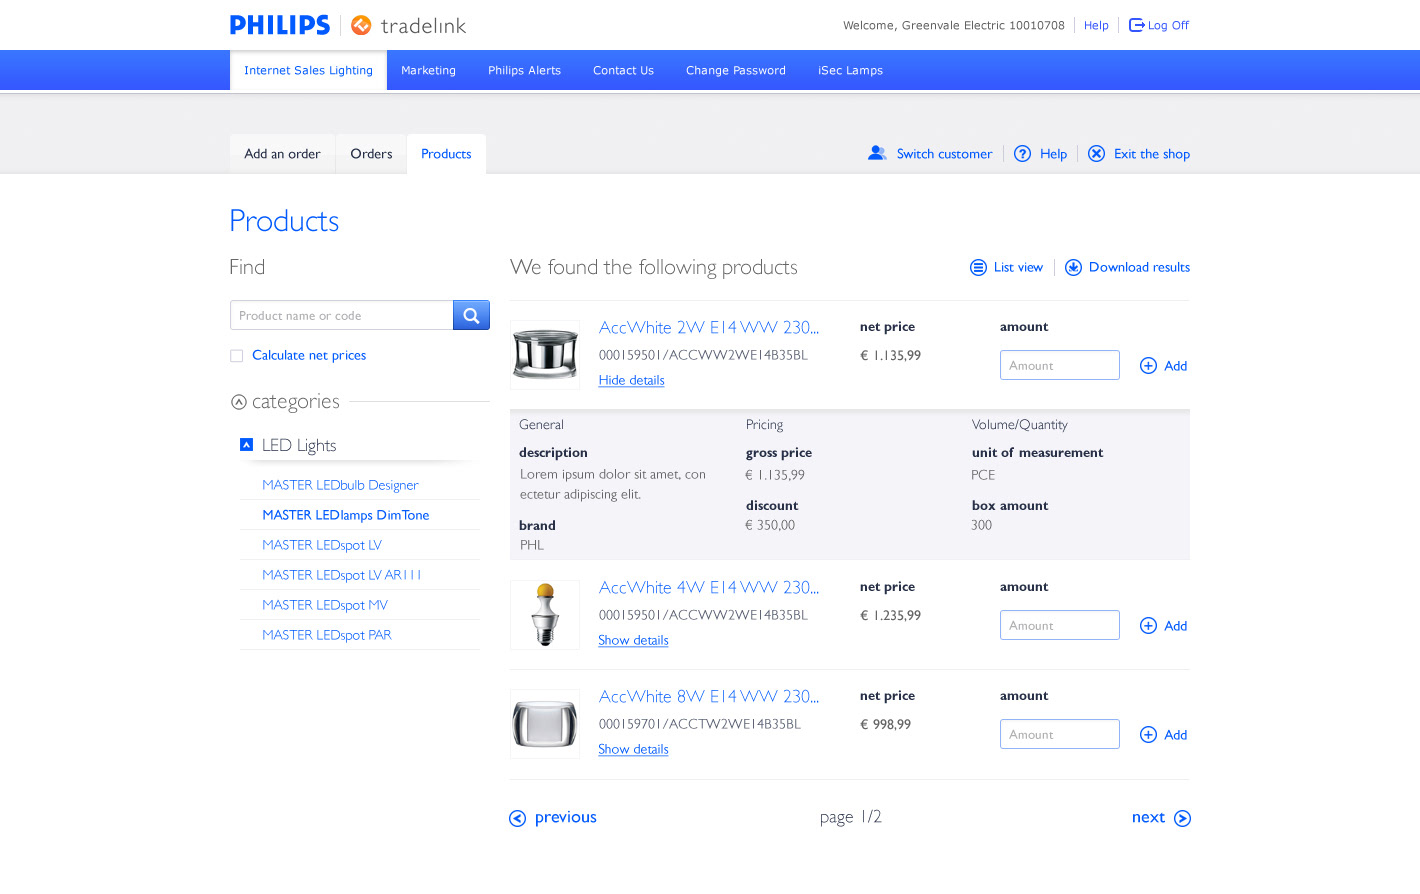Open Philips Alerts menu item

(524, 70)
